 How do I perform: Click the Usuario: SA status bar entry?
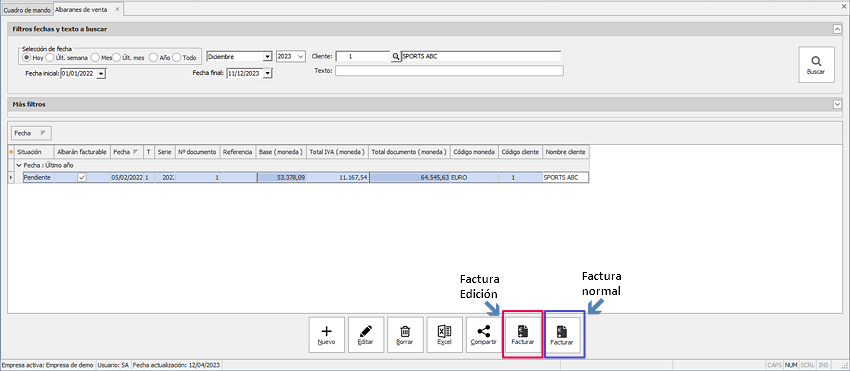(x=113, y=365)
